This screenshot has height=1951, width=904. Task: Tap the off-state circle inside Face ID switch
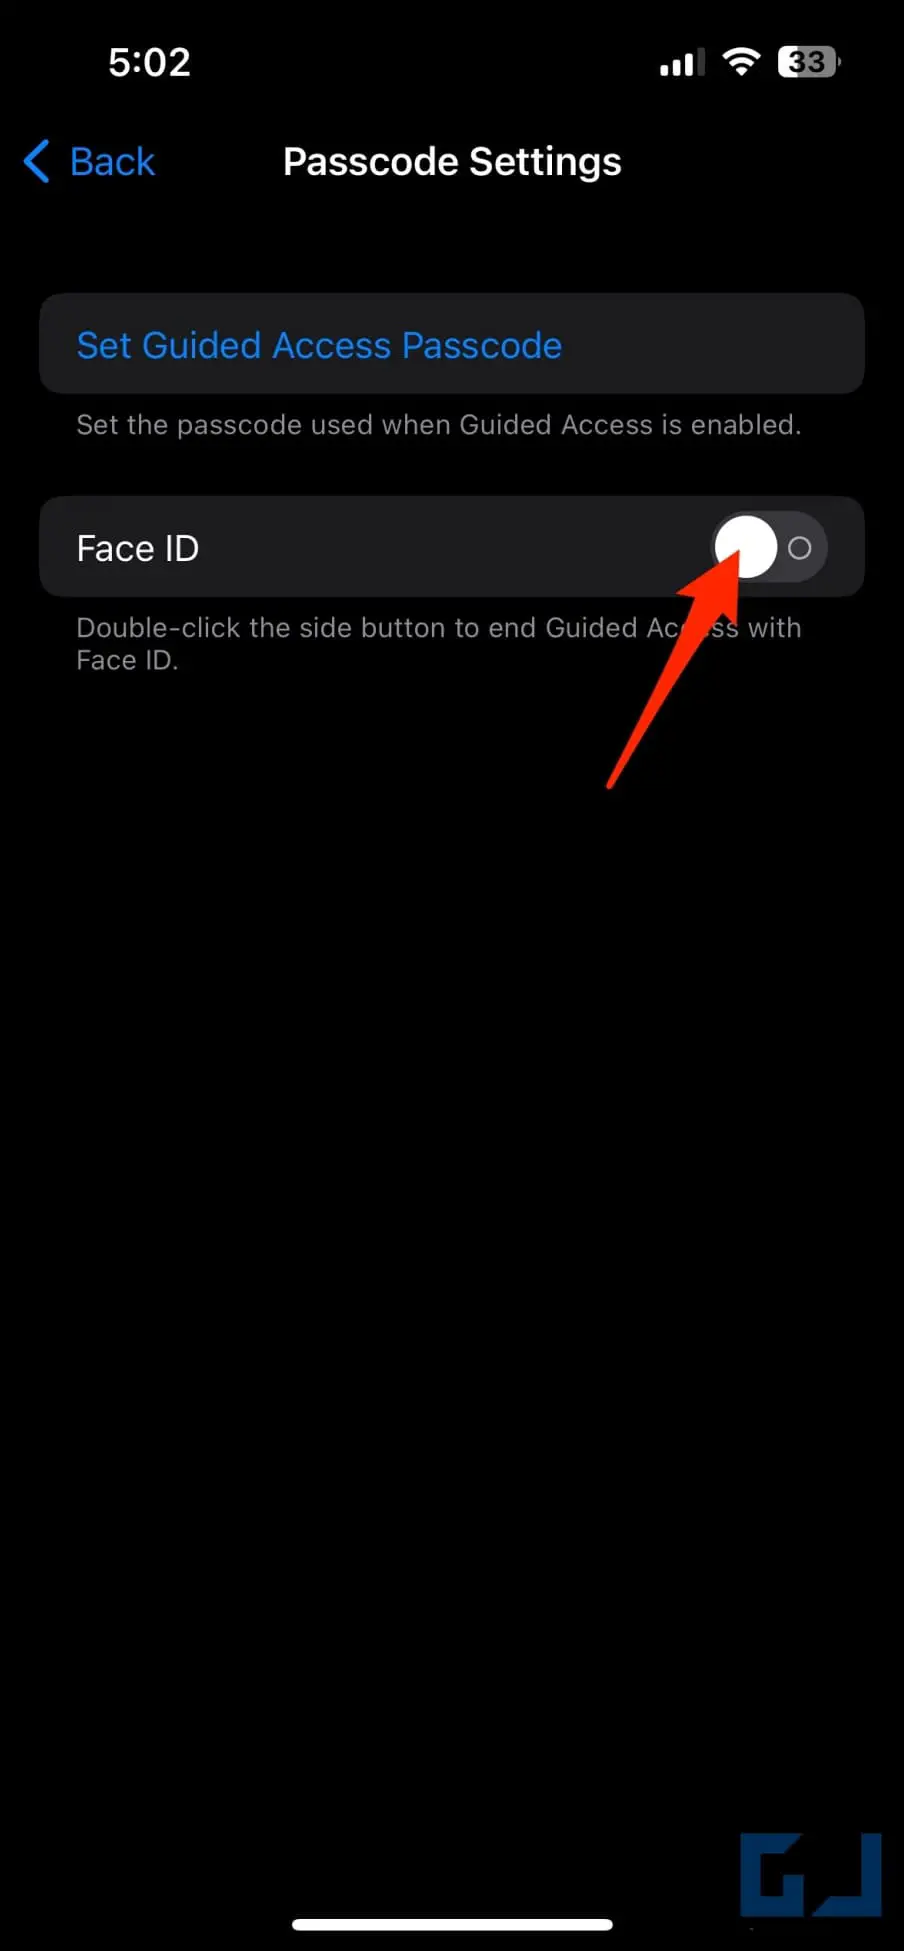[x=799, y=548]
